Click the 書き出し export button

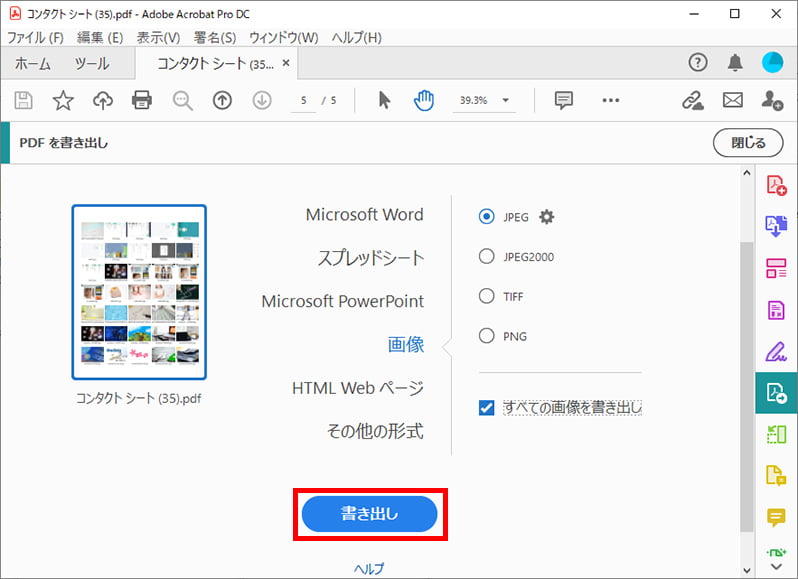[370, 514]
